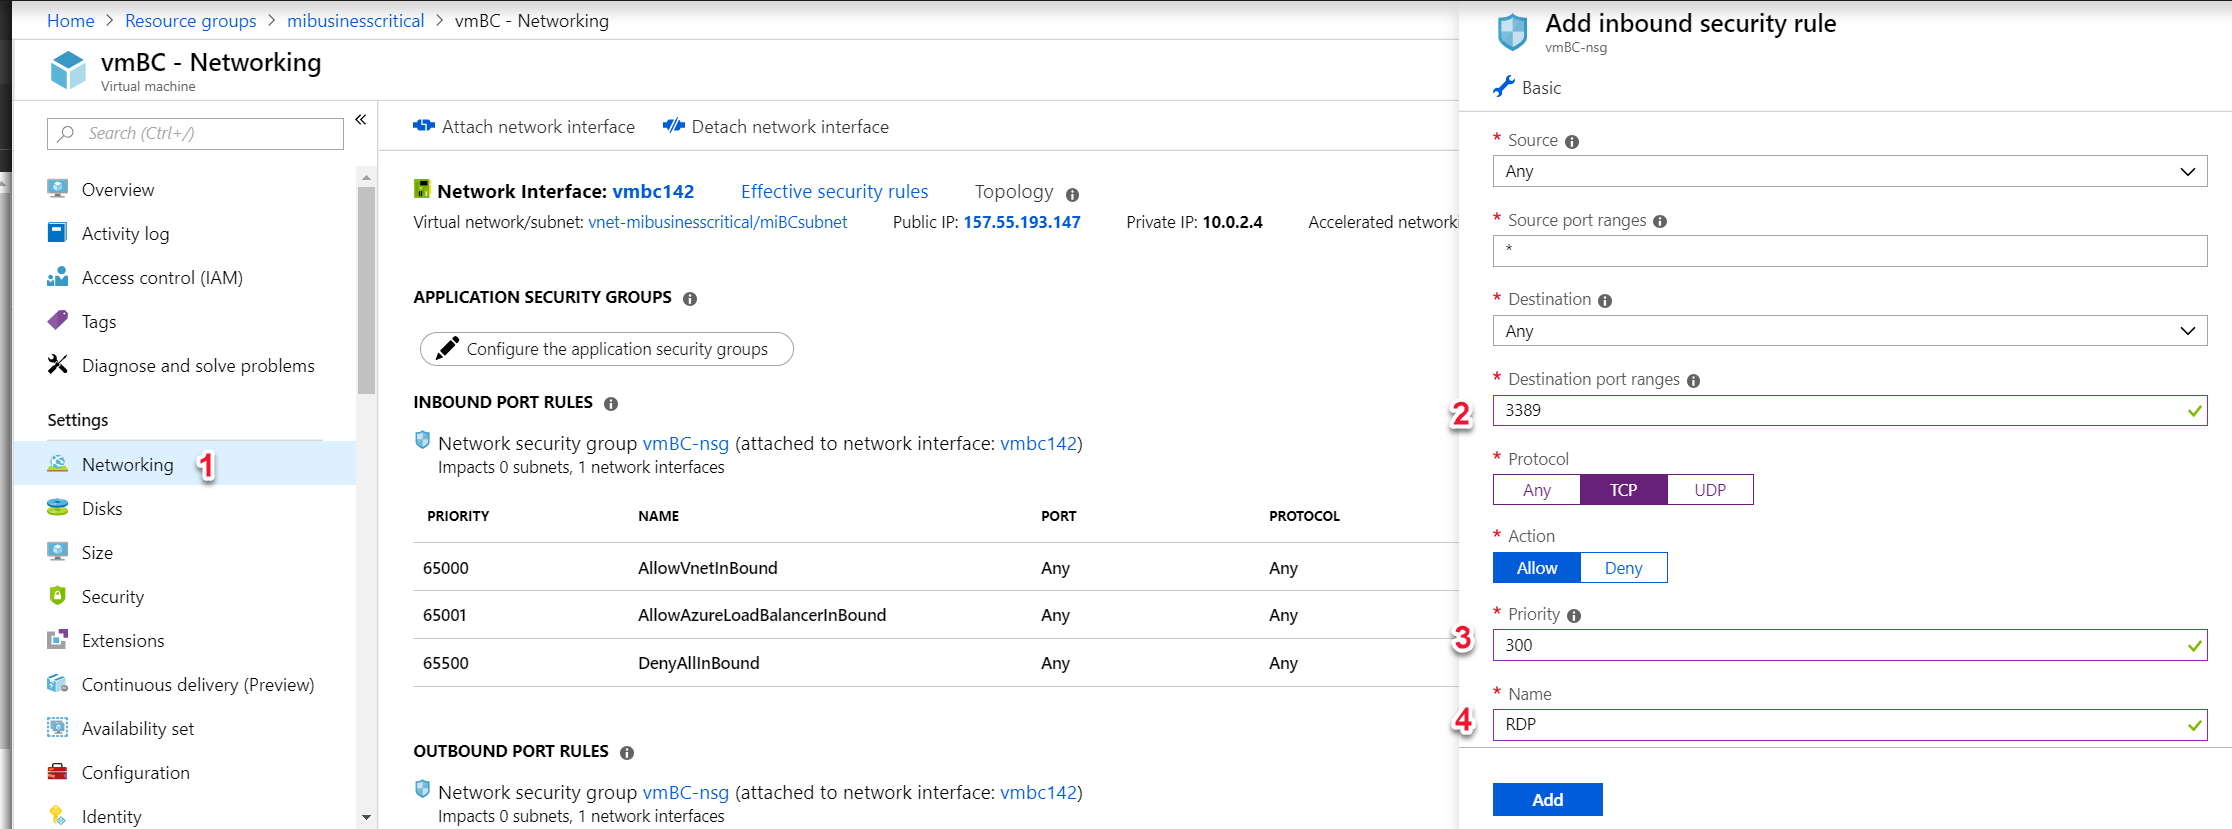Click info icon beside Application Security Groups
Viewport: 2232px width, 829px height.
coord(690,299)
